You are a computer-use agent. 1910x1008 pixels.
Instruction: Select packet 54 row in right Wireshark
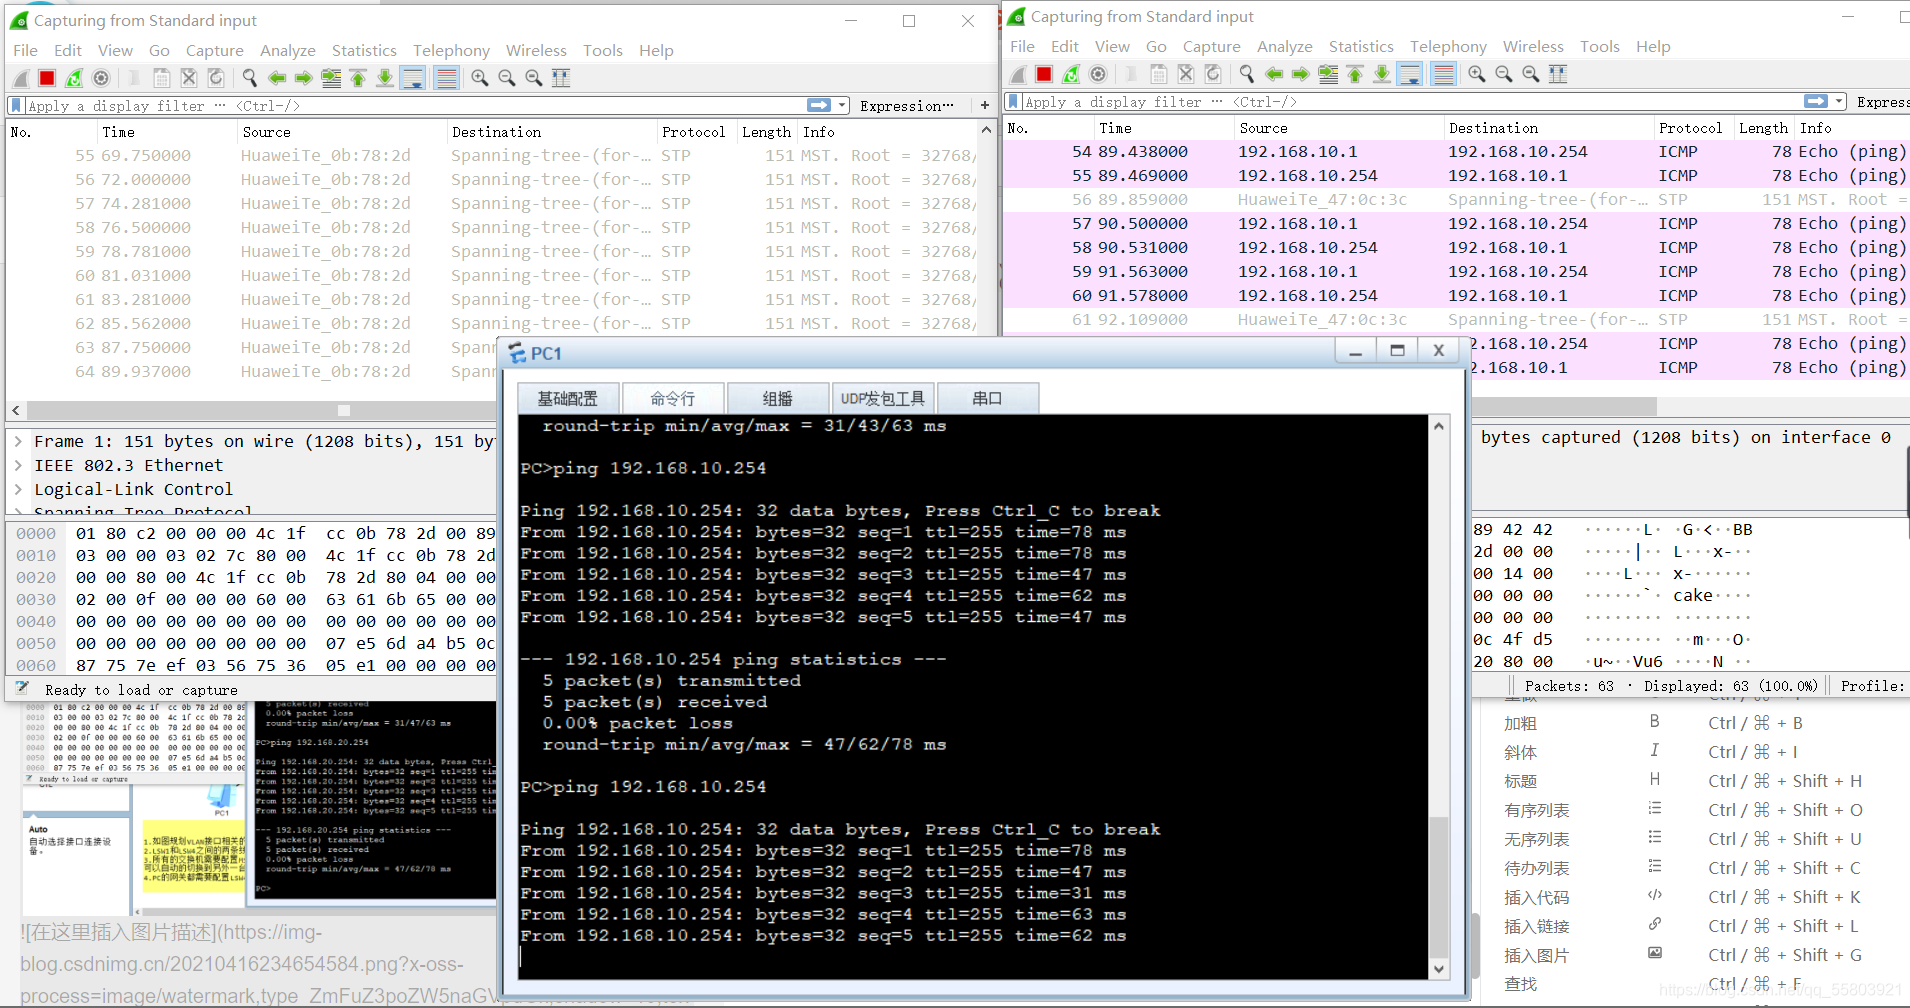pos(1456,151)
